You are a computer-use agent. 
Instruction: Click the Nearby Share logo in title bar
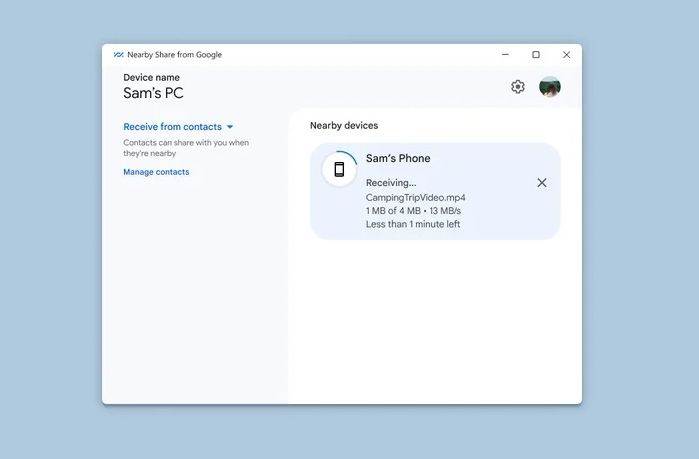click(x=118, y=55)
